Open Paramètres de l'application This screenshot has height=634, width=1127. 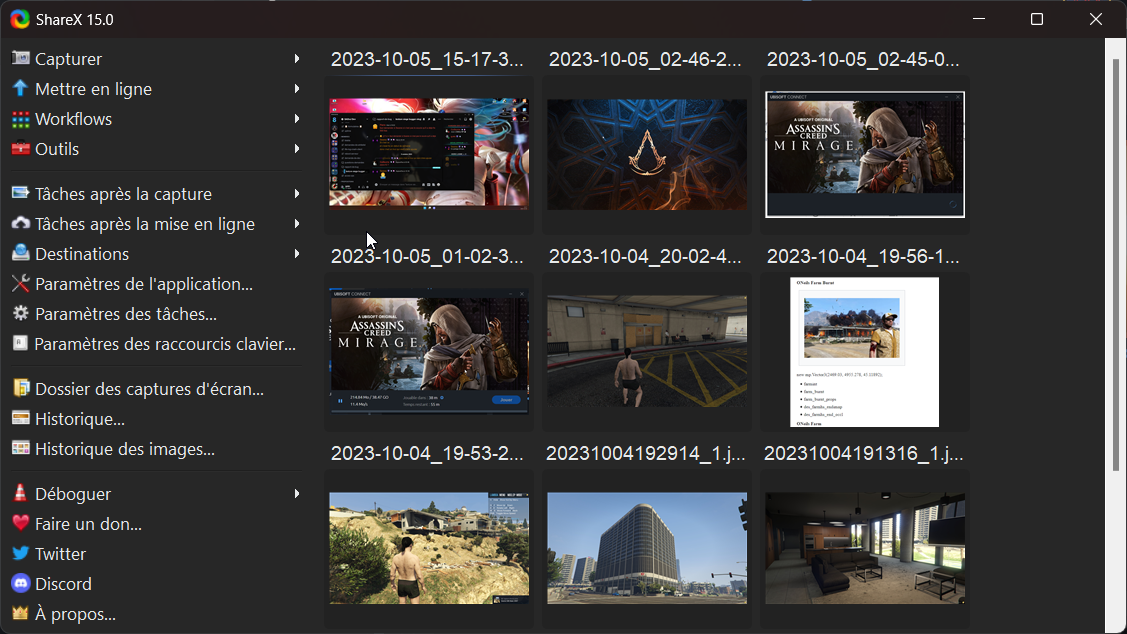click(x=143, y=284)
